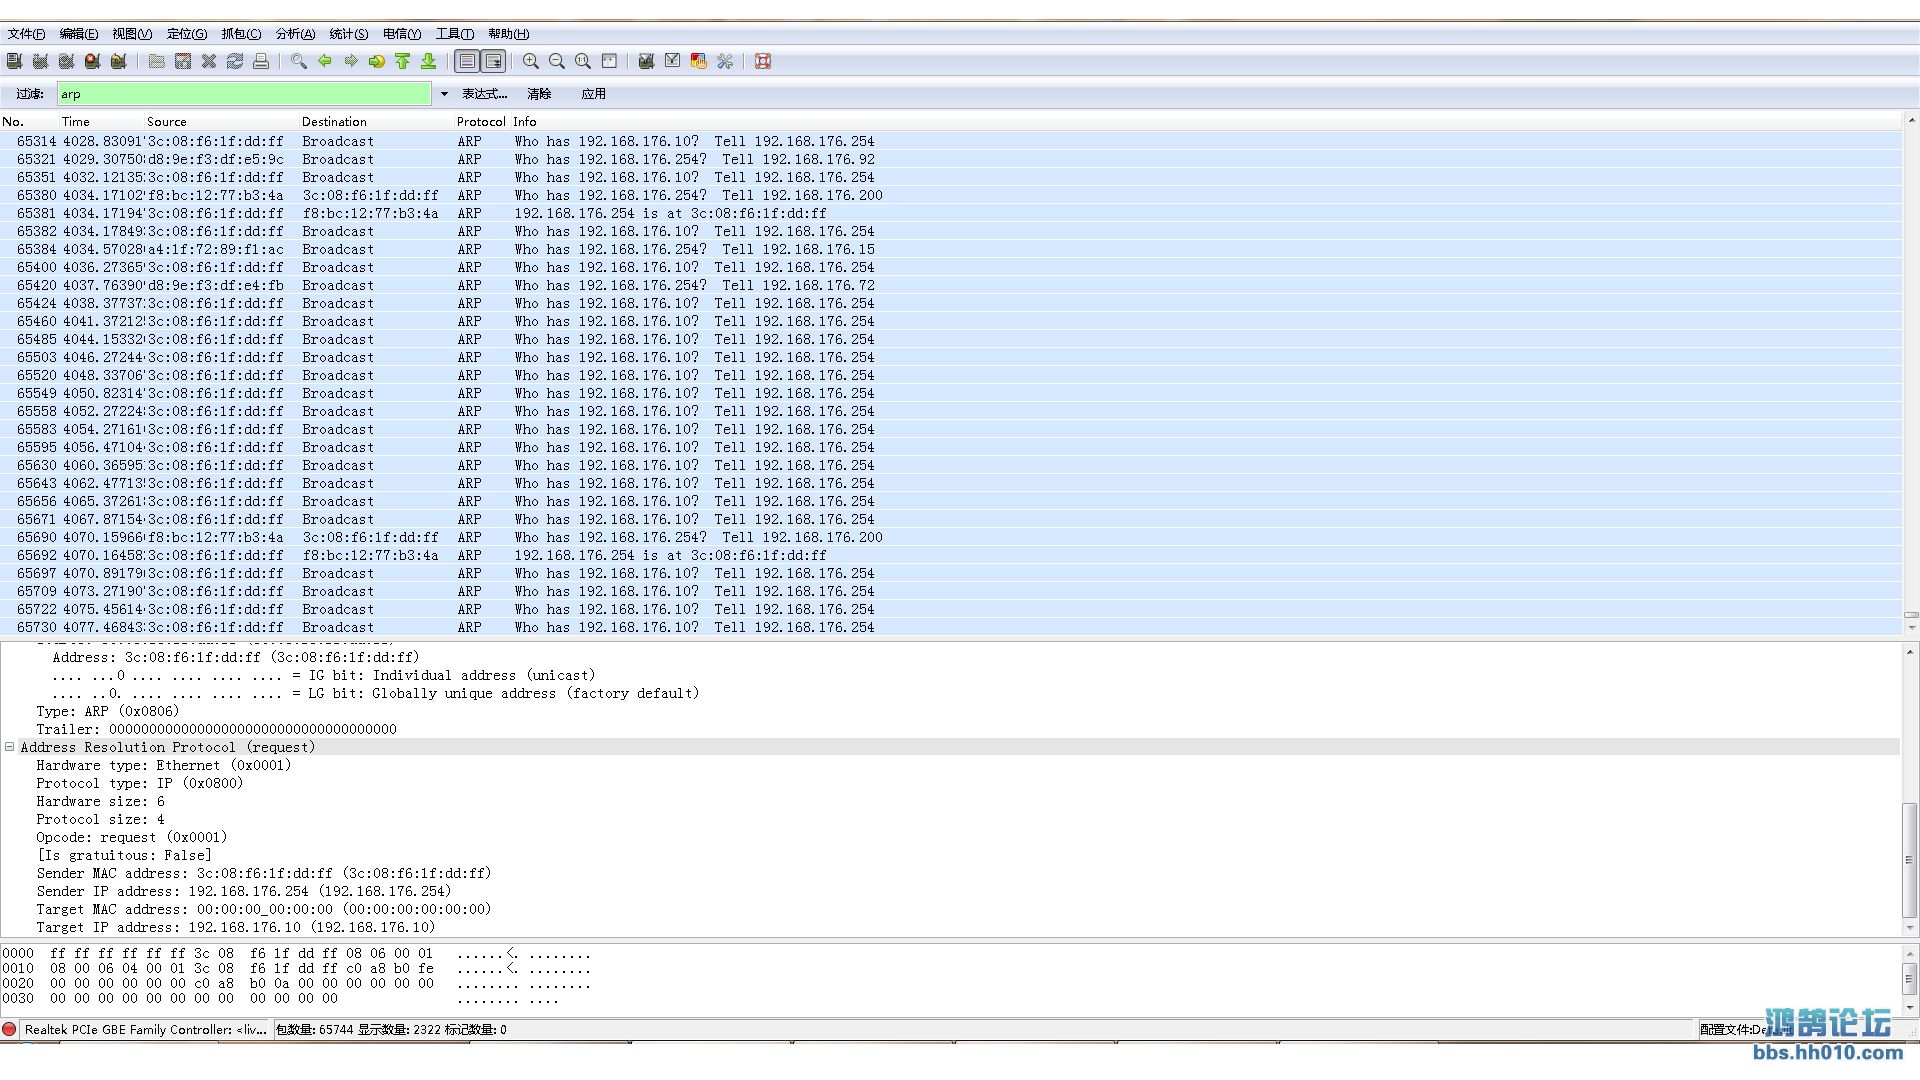
Task: Click expert info red status icon
Action: [x=9, y=1029]
